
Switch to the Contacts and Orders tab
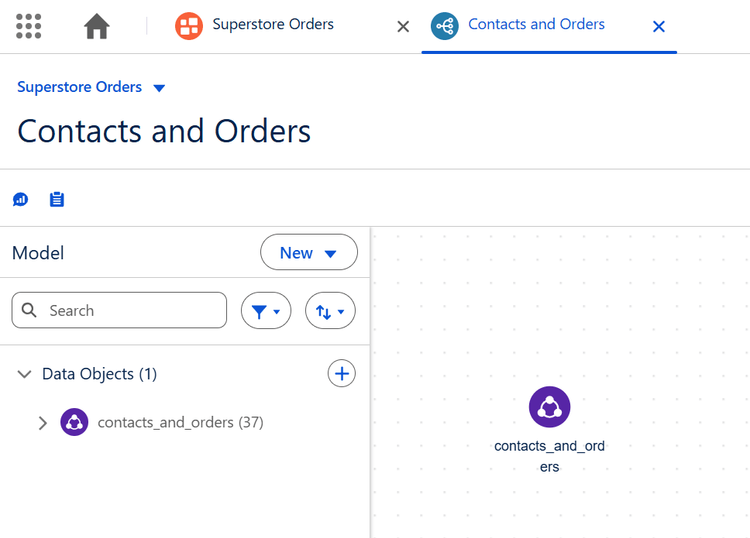536,25
